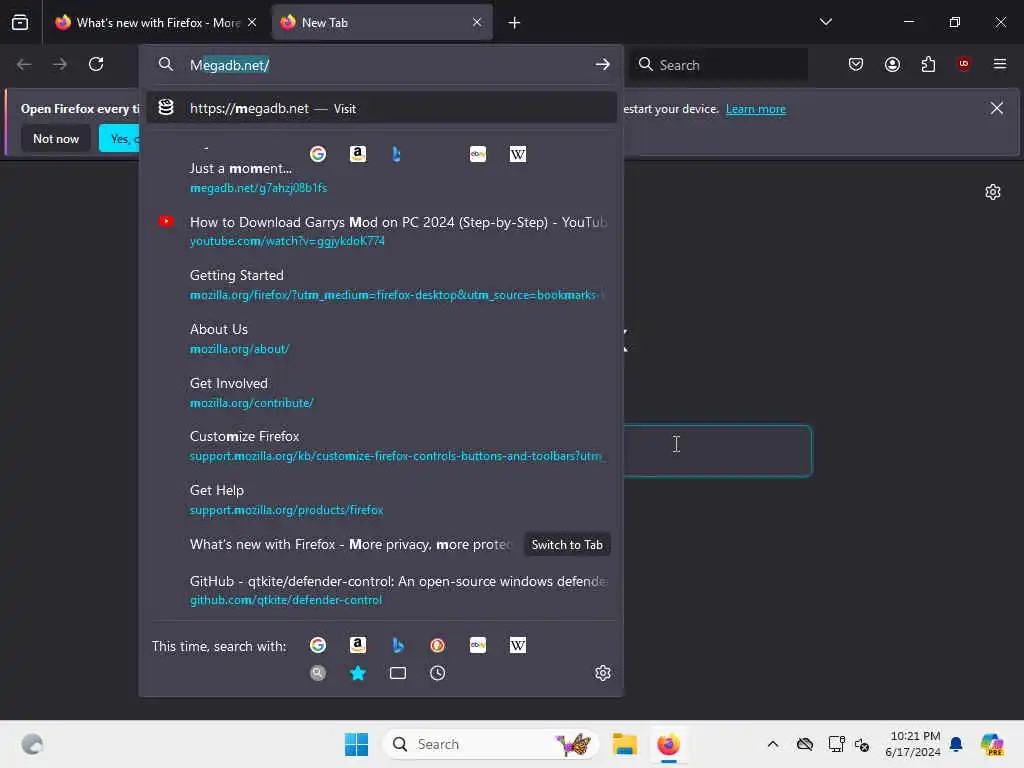The width and height of the screenshot is (1024, 768).
Task: Open Customize Firefox suggestion
Action: click(x=381, y=445)
